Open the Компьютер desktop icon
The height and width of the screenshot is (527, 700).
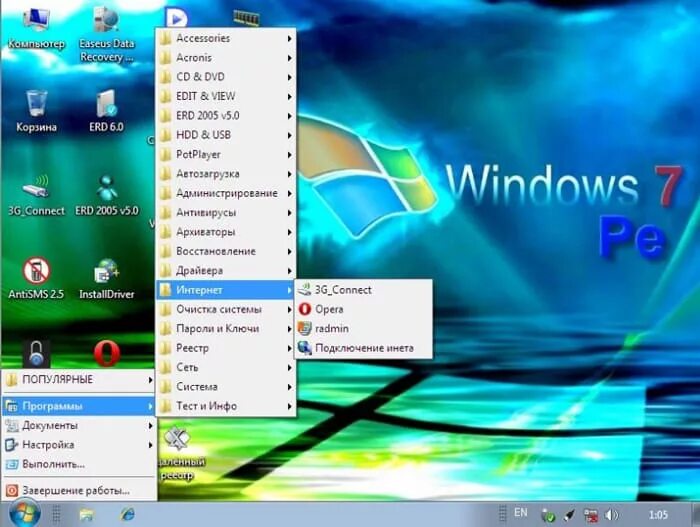(x=36, y=29)
